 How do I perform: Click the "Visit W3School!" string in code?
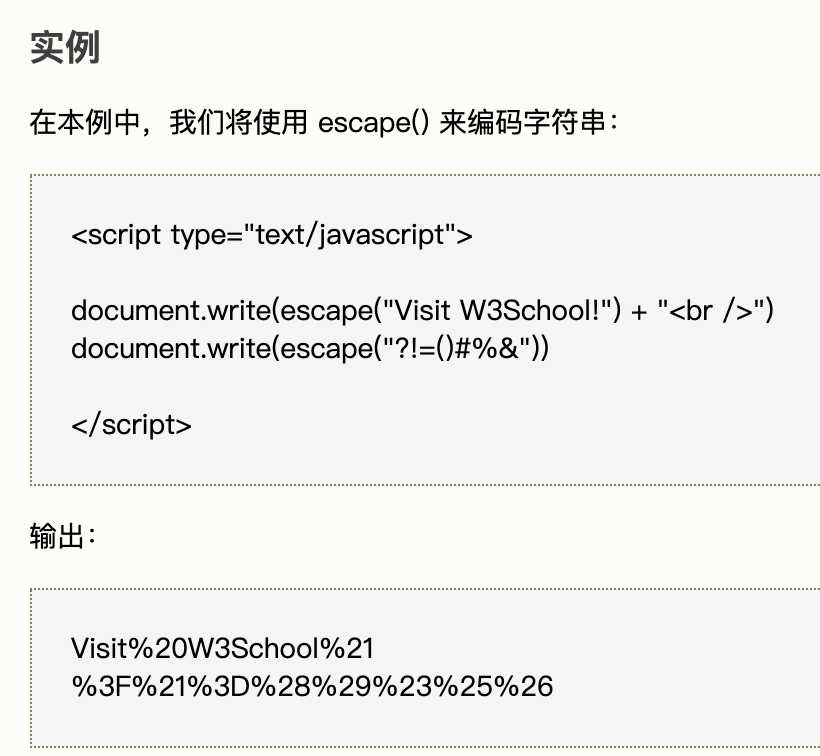tap(497, 311)
